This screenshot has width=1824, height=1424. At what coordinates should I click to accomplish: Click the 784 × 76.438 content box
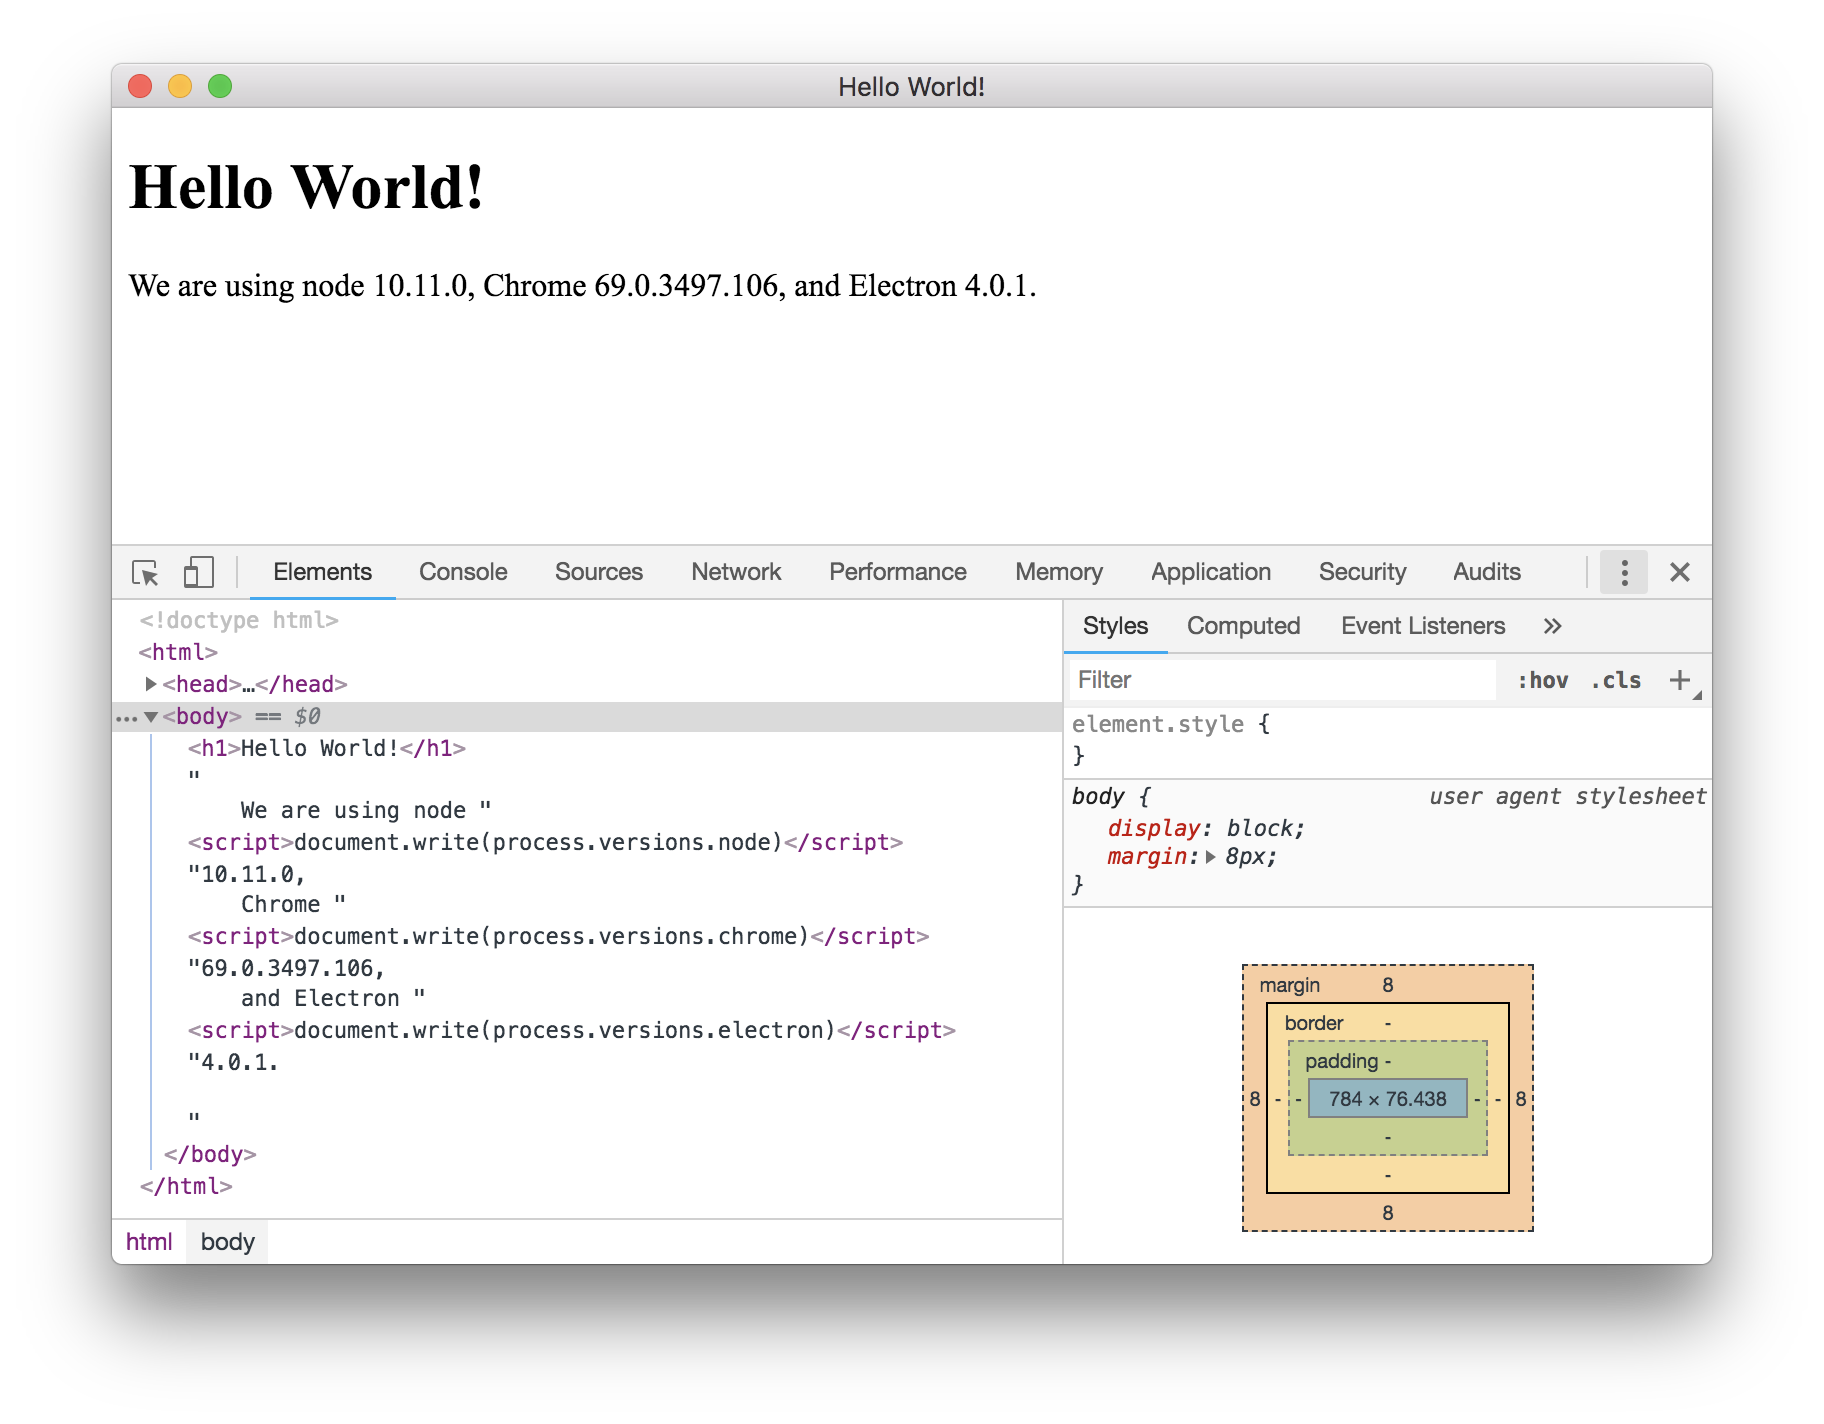coord(1387,1098)
